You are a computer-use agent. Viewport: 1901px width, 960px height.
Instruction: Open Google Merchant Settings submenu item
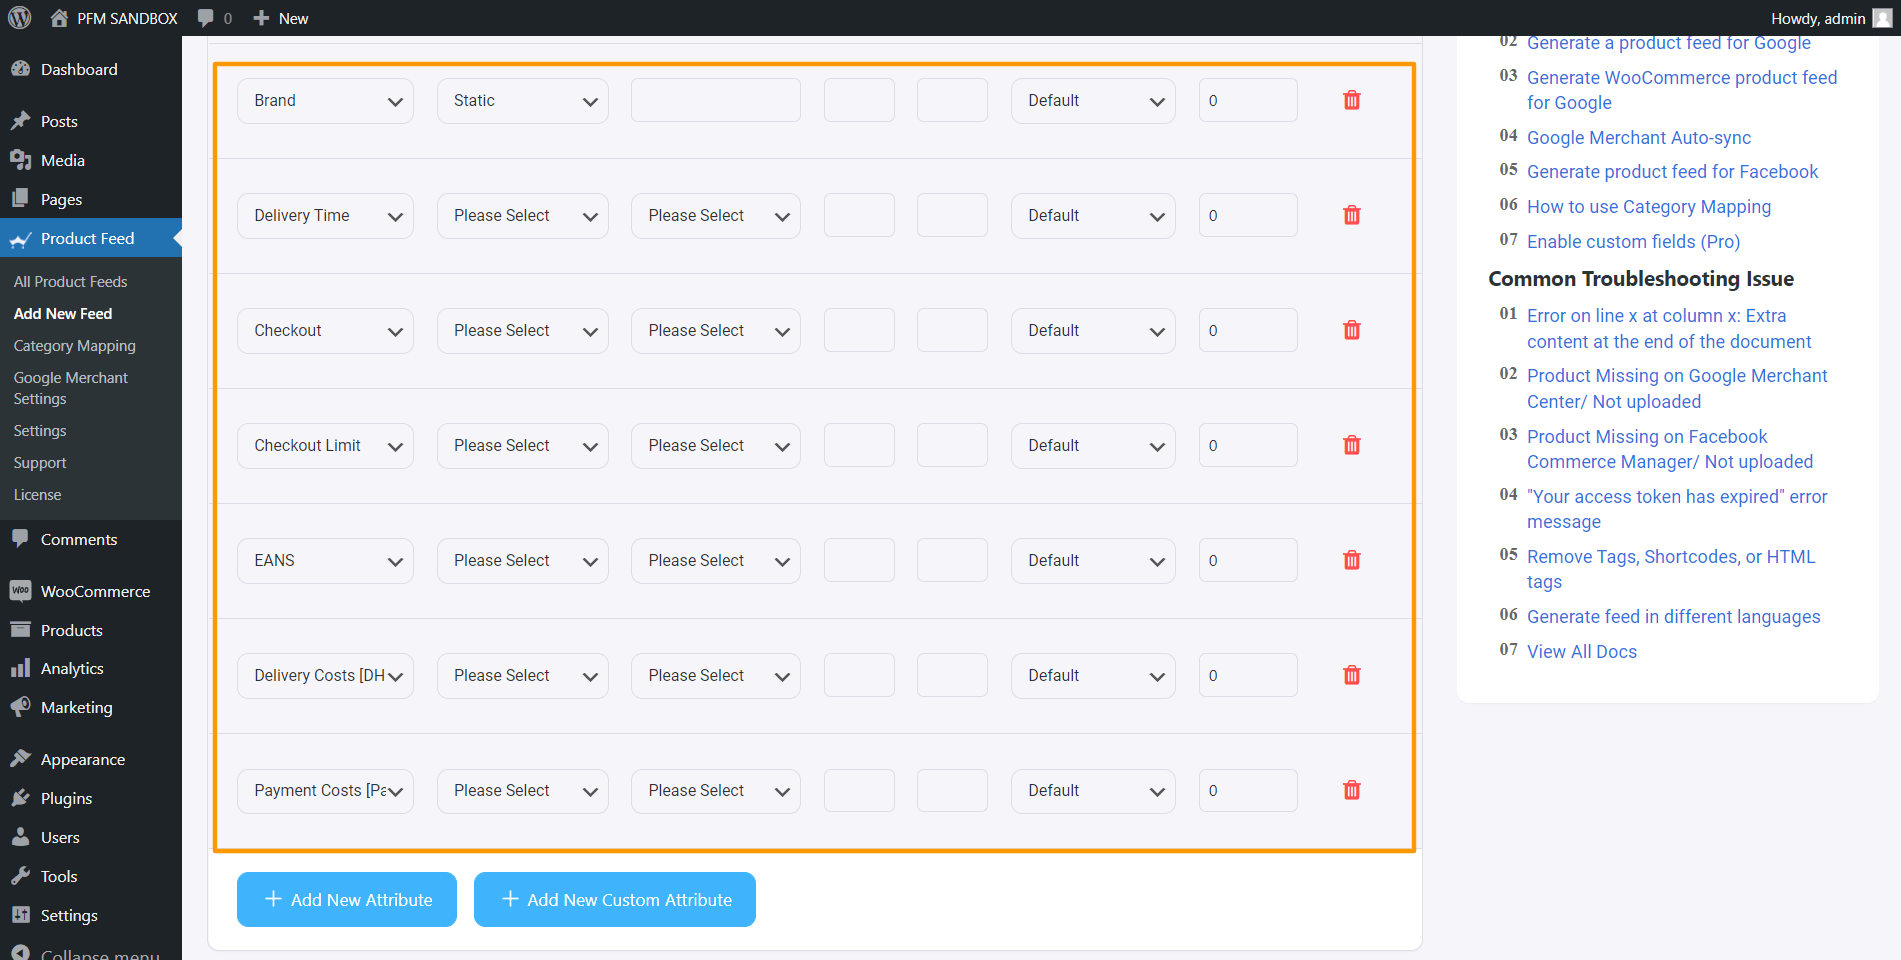(71, 388)
